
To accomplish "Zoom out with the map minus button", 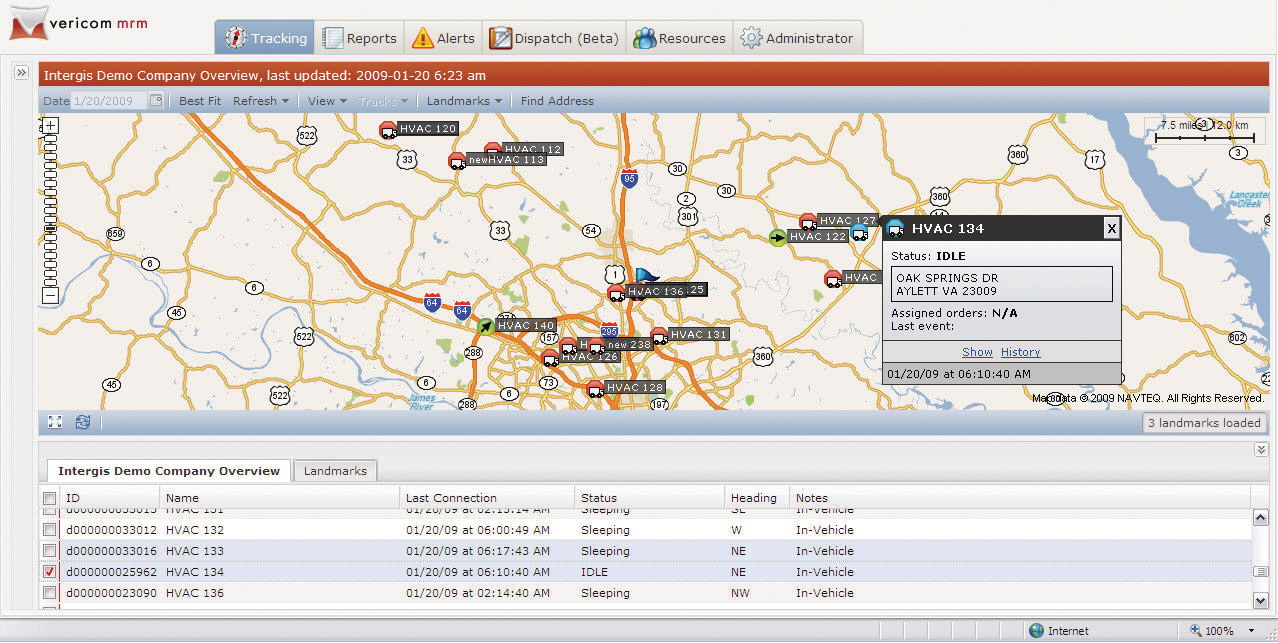I will [51, 295].
